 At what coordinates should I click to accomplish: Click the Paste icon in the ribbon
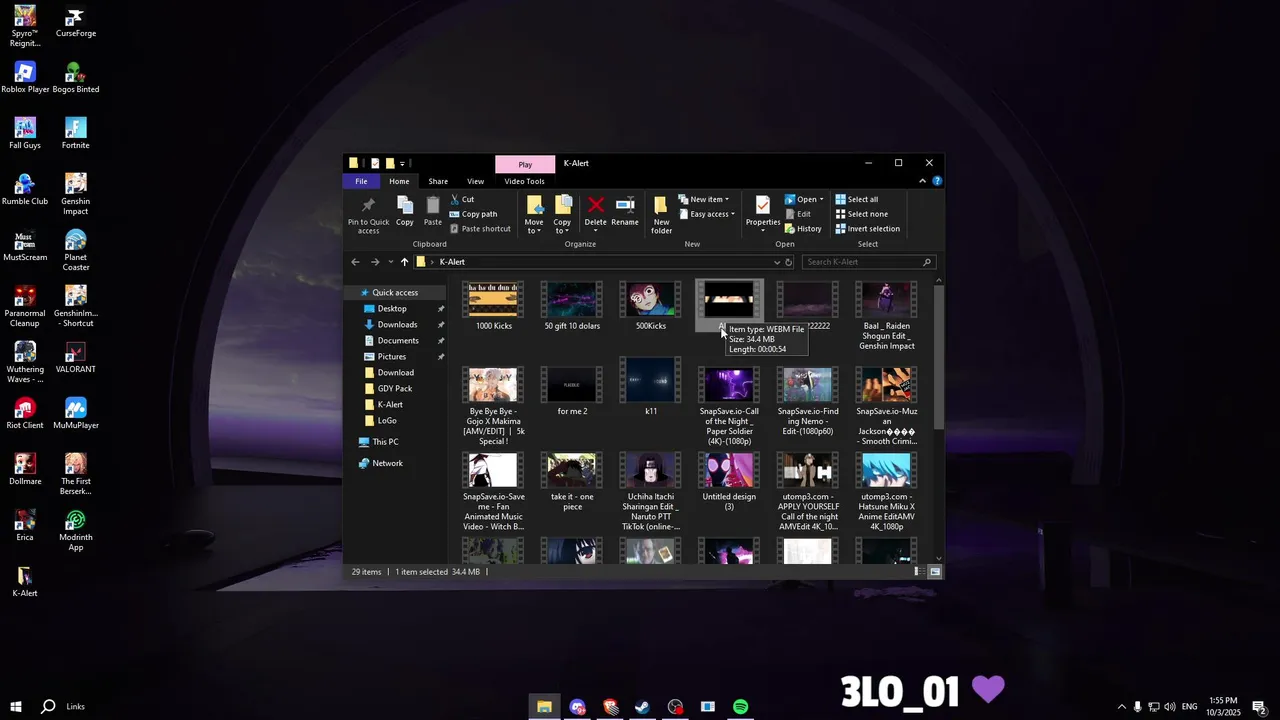pos(433,211)
